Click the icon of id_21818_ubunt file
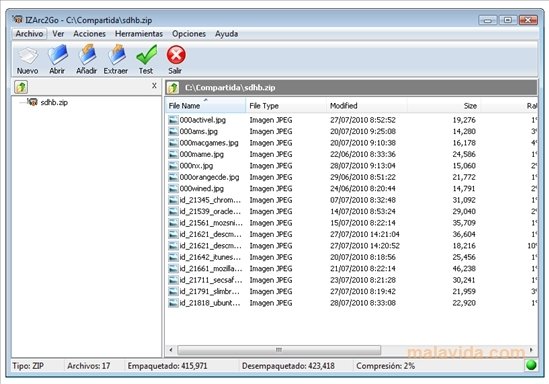Image resolution: width=549 pixels, height=384 pixels. click(173, 303)
